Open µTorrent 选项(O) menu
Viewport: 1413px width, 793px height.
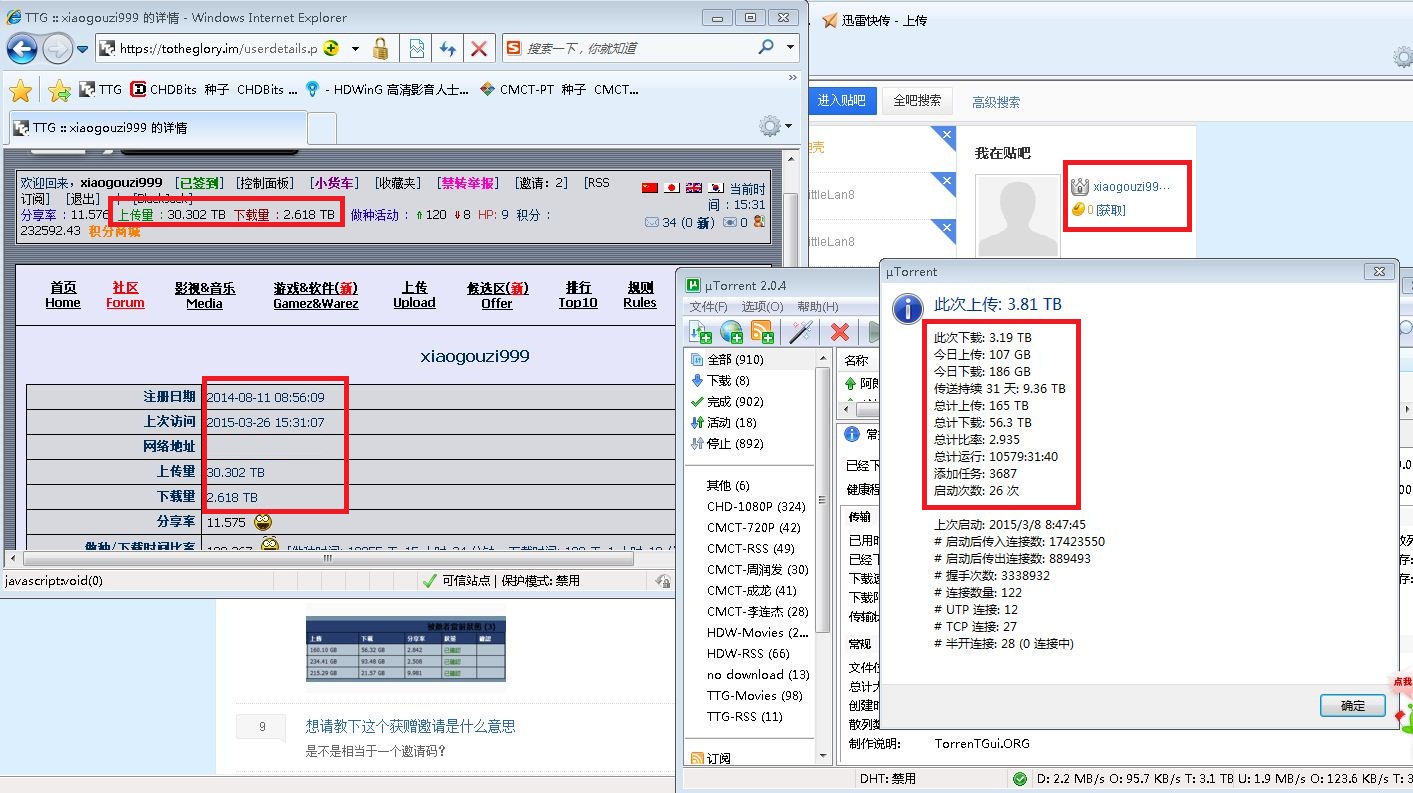[x=763, y=307]
